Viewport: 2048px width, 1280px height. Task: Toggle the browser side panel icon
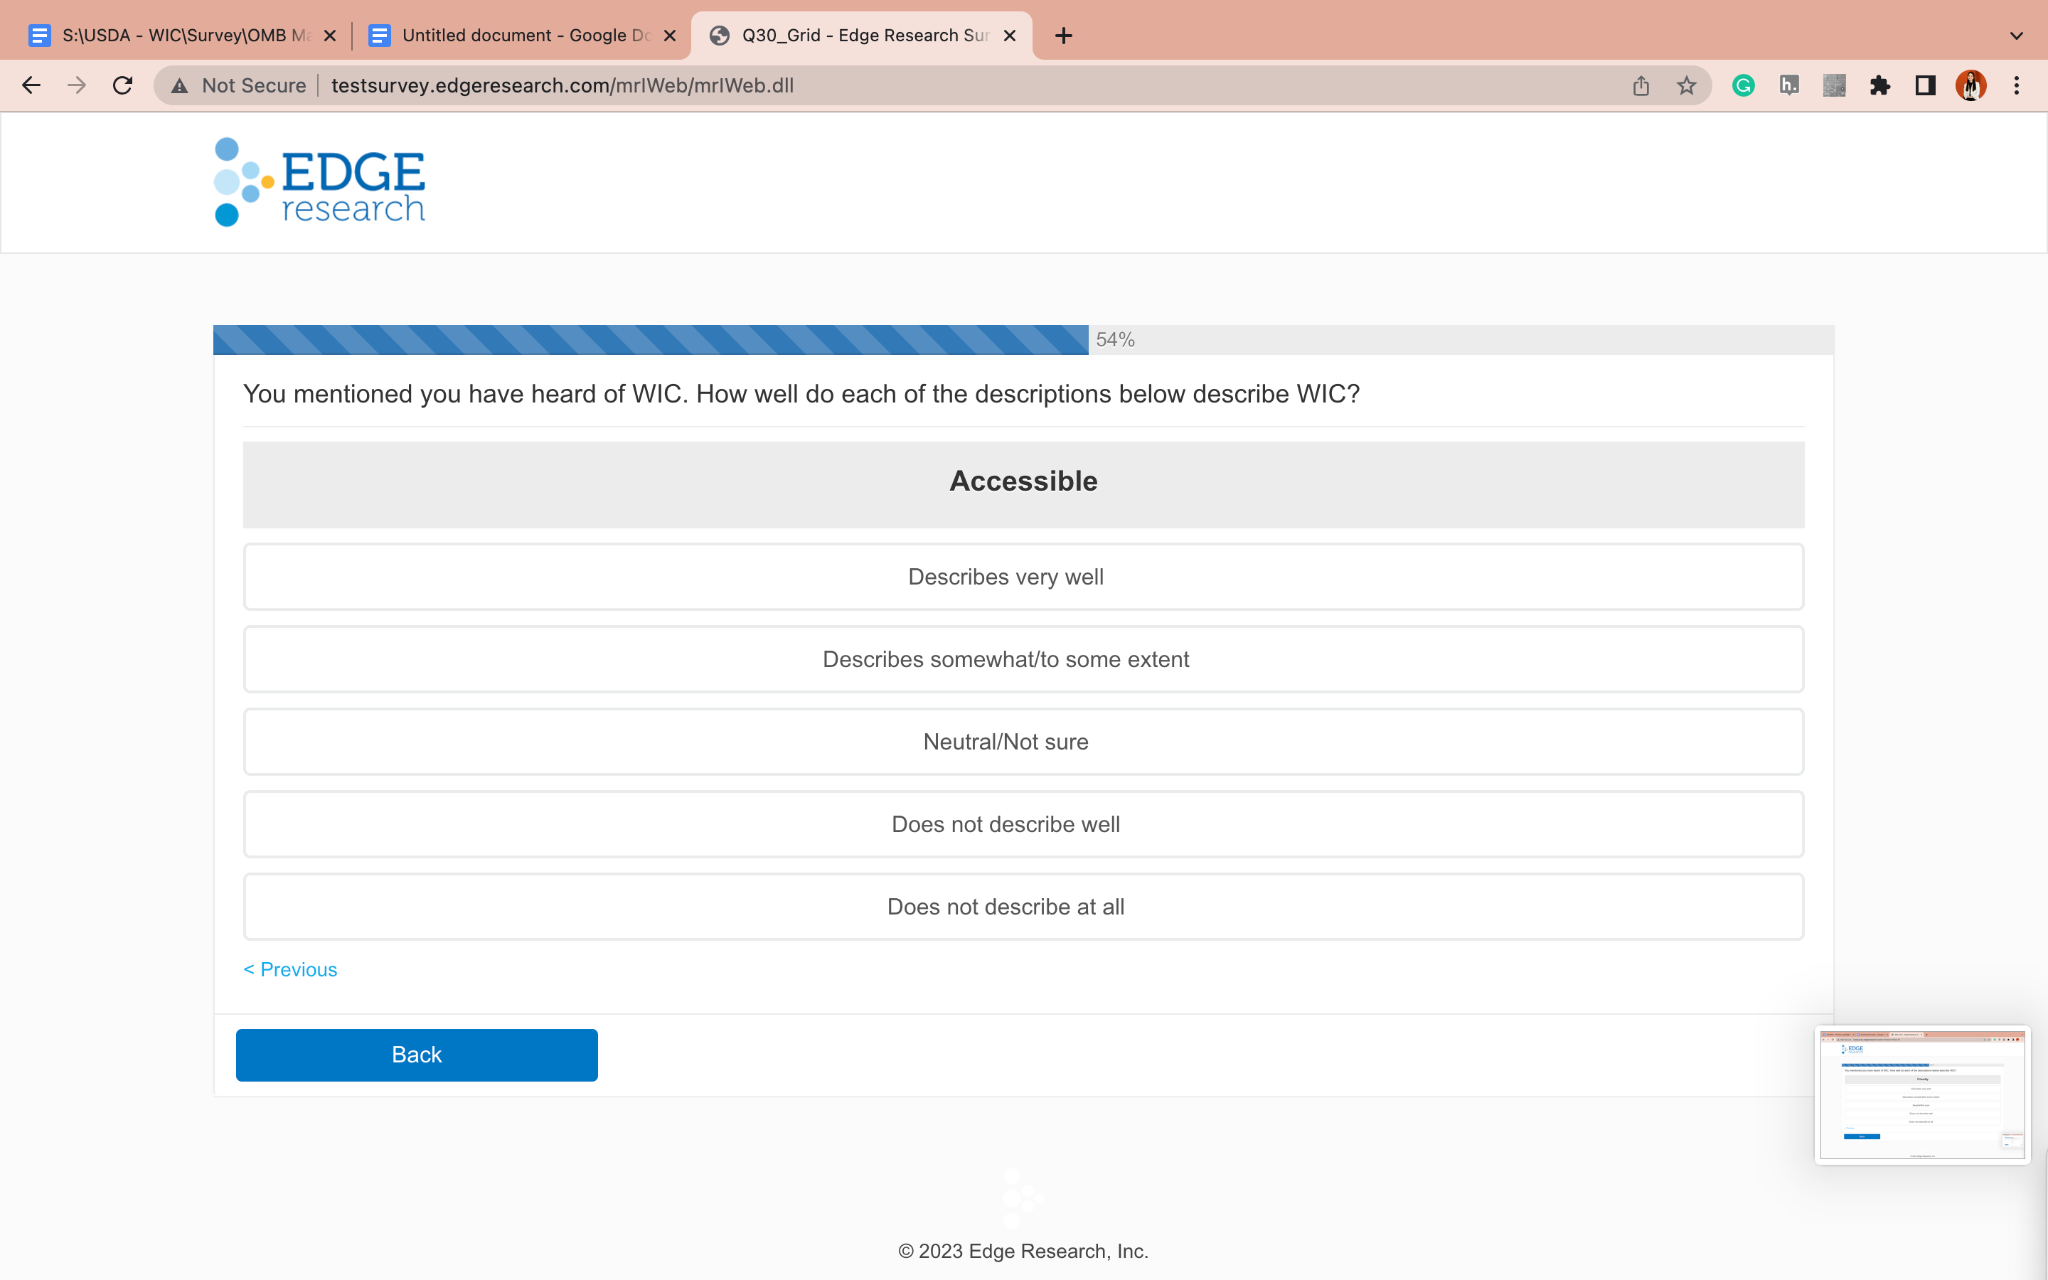pos(1925,86)
